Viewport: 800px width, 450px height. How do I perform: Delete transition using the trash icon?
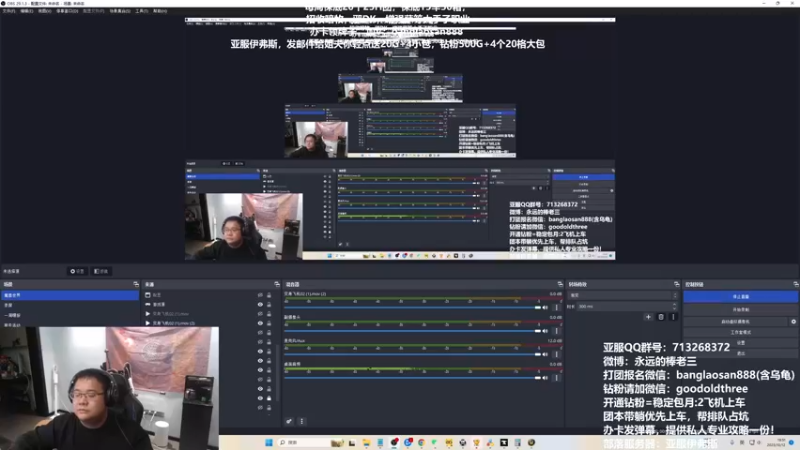(x=661, y=317)
